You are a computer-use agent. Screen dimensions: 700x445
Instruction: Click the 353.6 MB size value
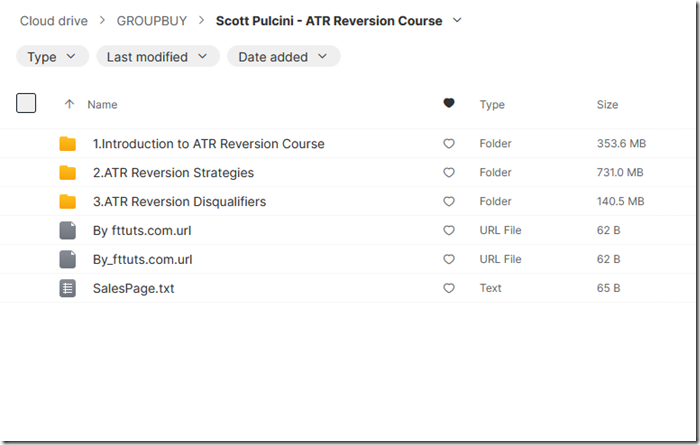(621, 144)
